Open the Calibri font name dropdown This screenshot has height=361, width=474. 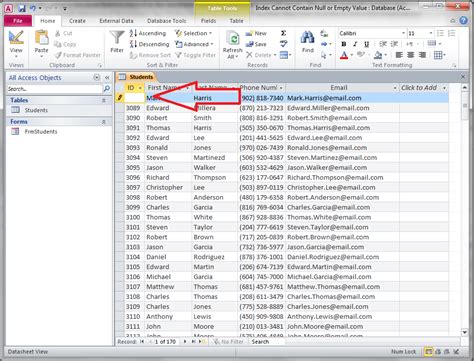(x=403, y=33)
